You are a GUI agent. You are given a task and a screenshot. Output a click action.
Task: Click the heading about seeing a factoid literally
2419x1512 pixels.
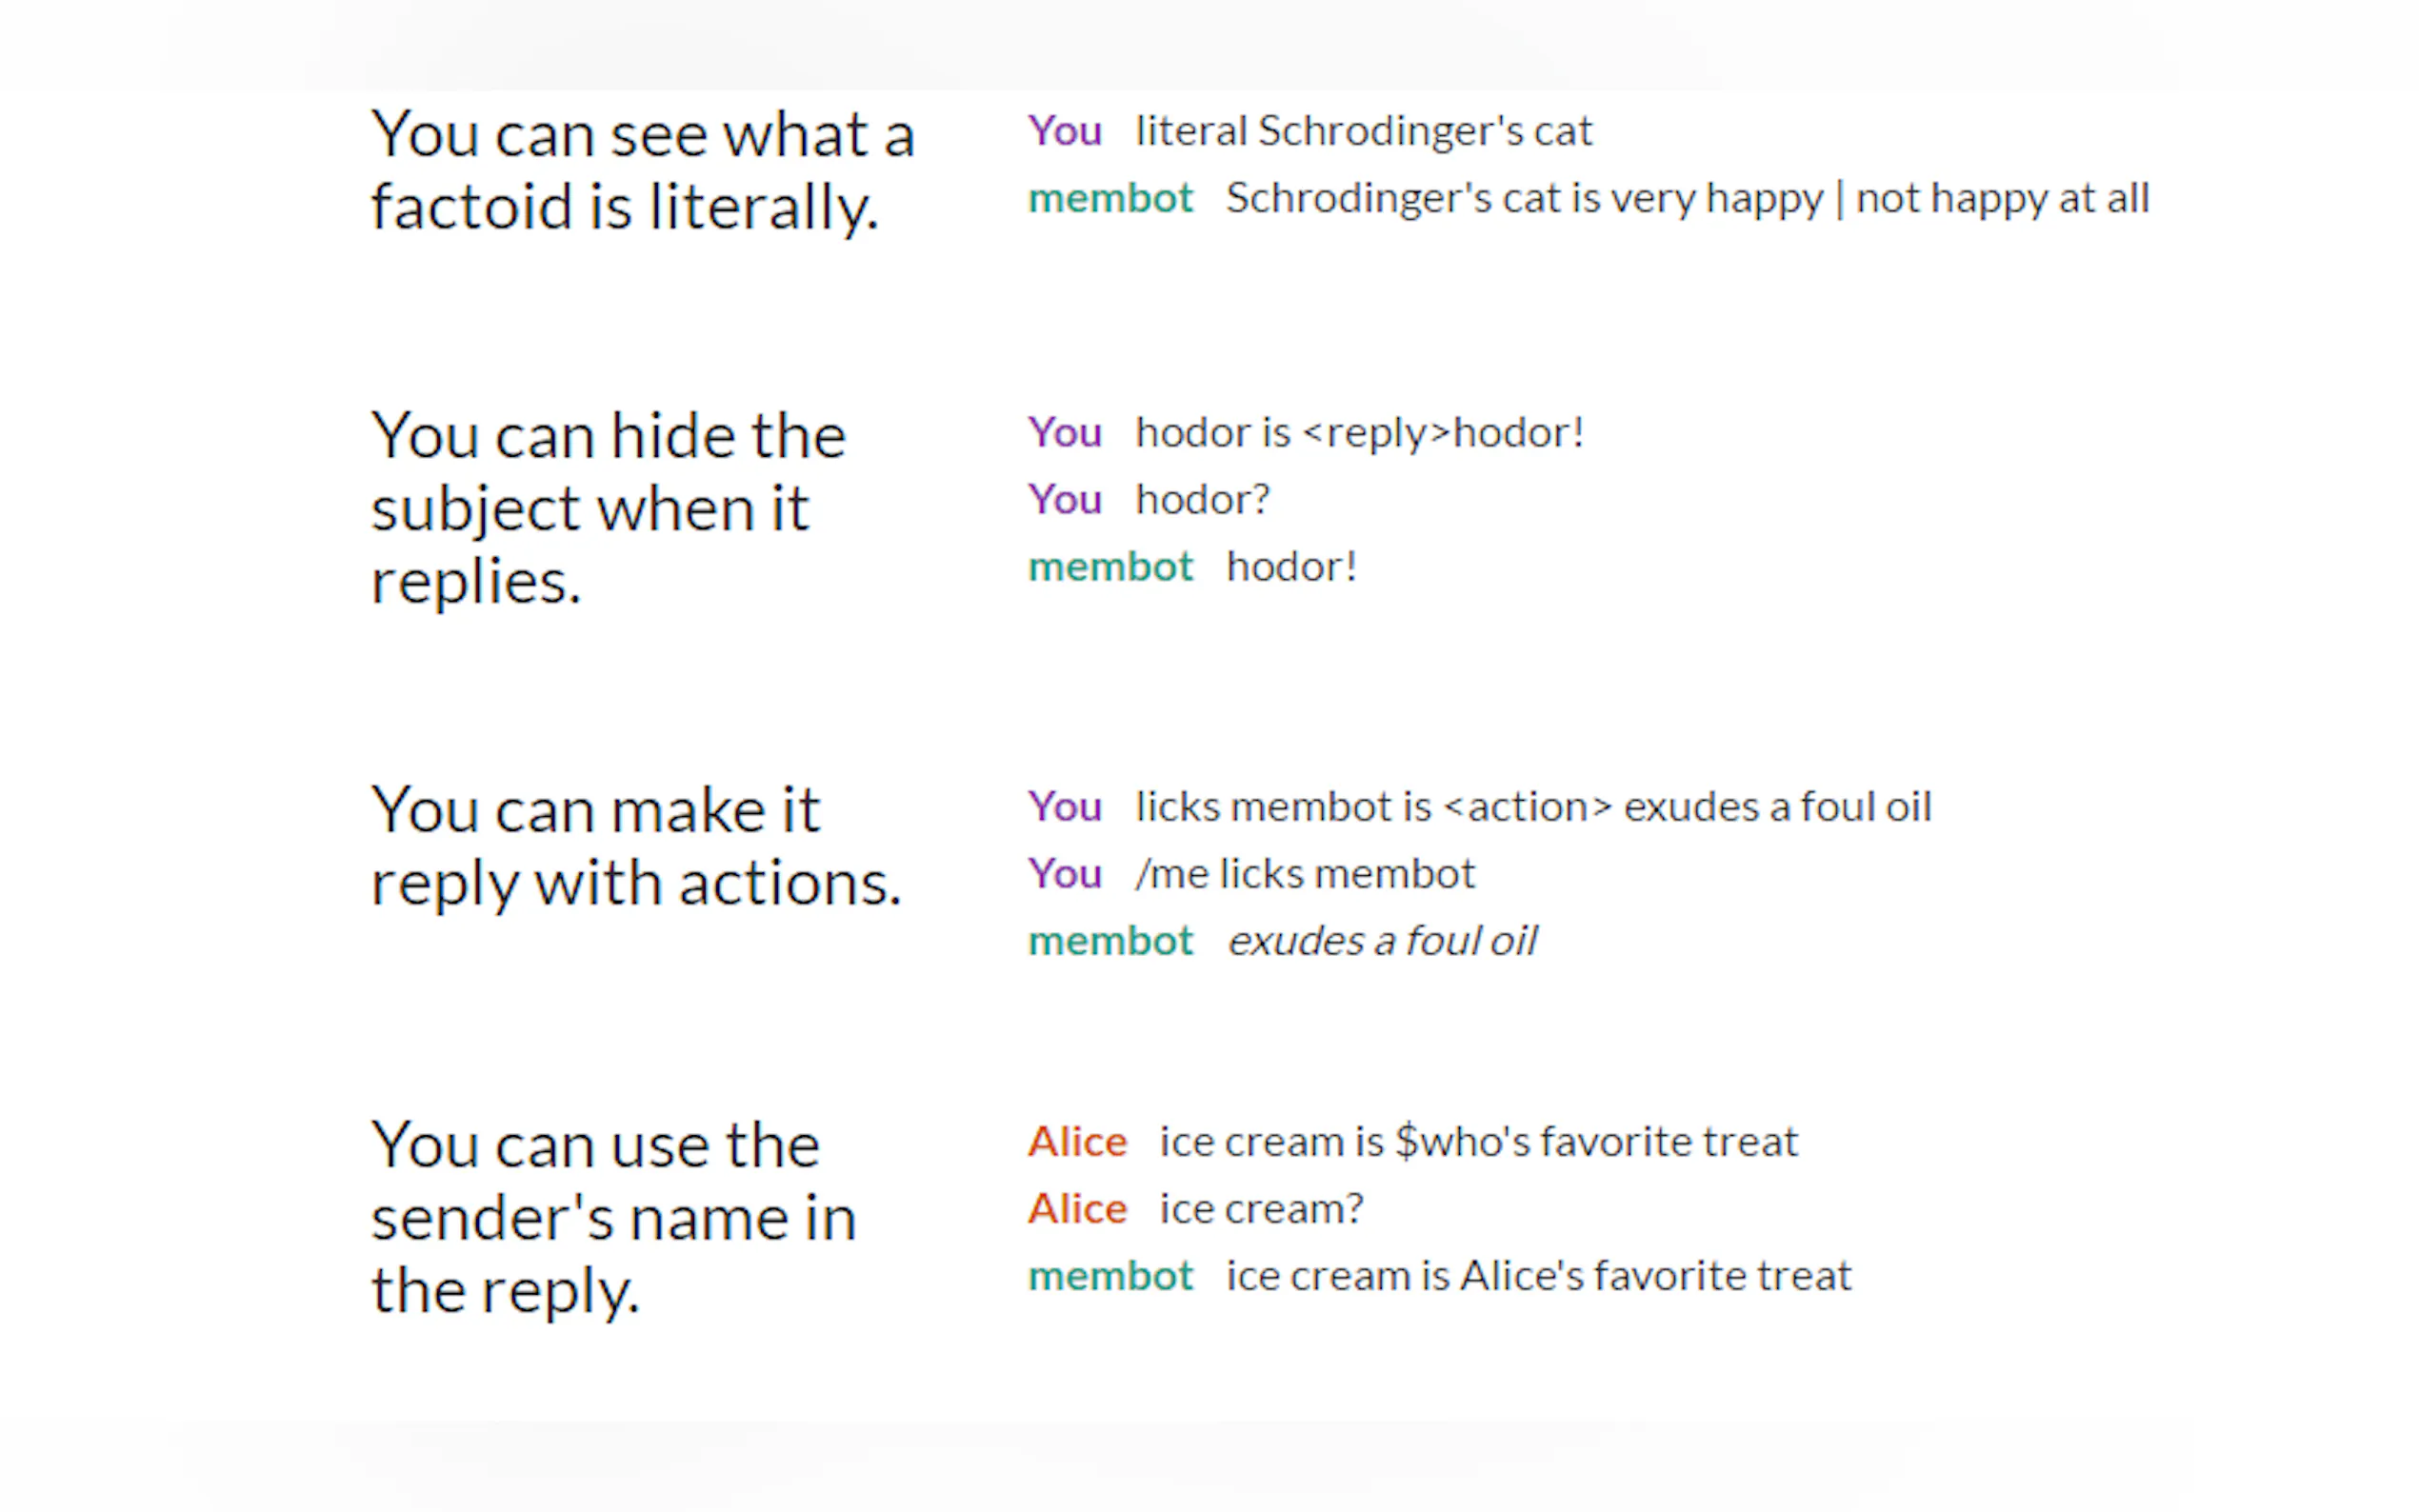[x=642, y=170]
